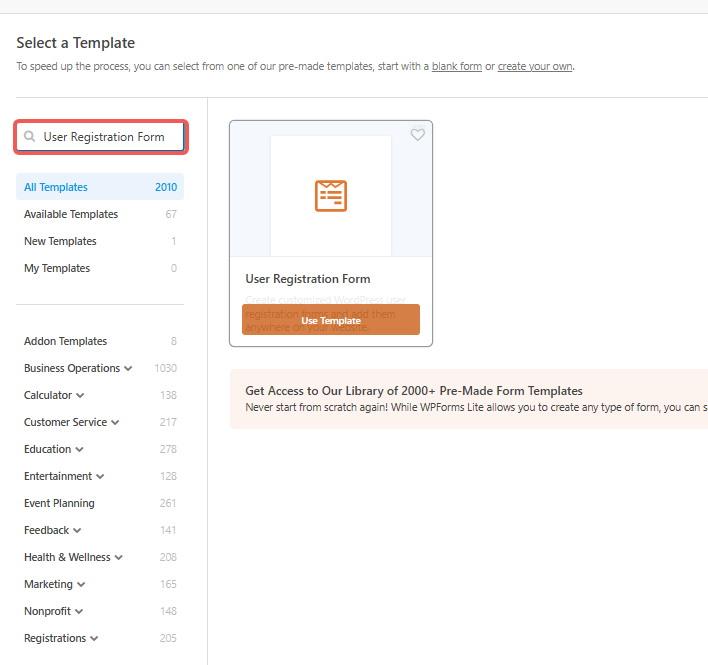Image resolution: width=708 pixels, height=665 pixels.
Task: Expand Customer Service subcategories chevron
Action: tap(115, 423)
